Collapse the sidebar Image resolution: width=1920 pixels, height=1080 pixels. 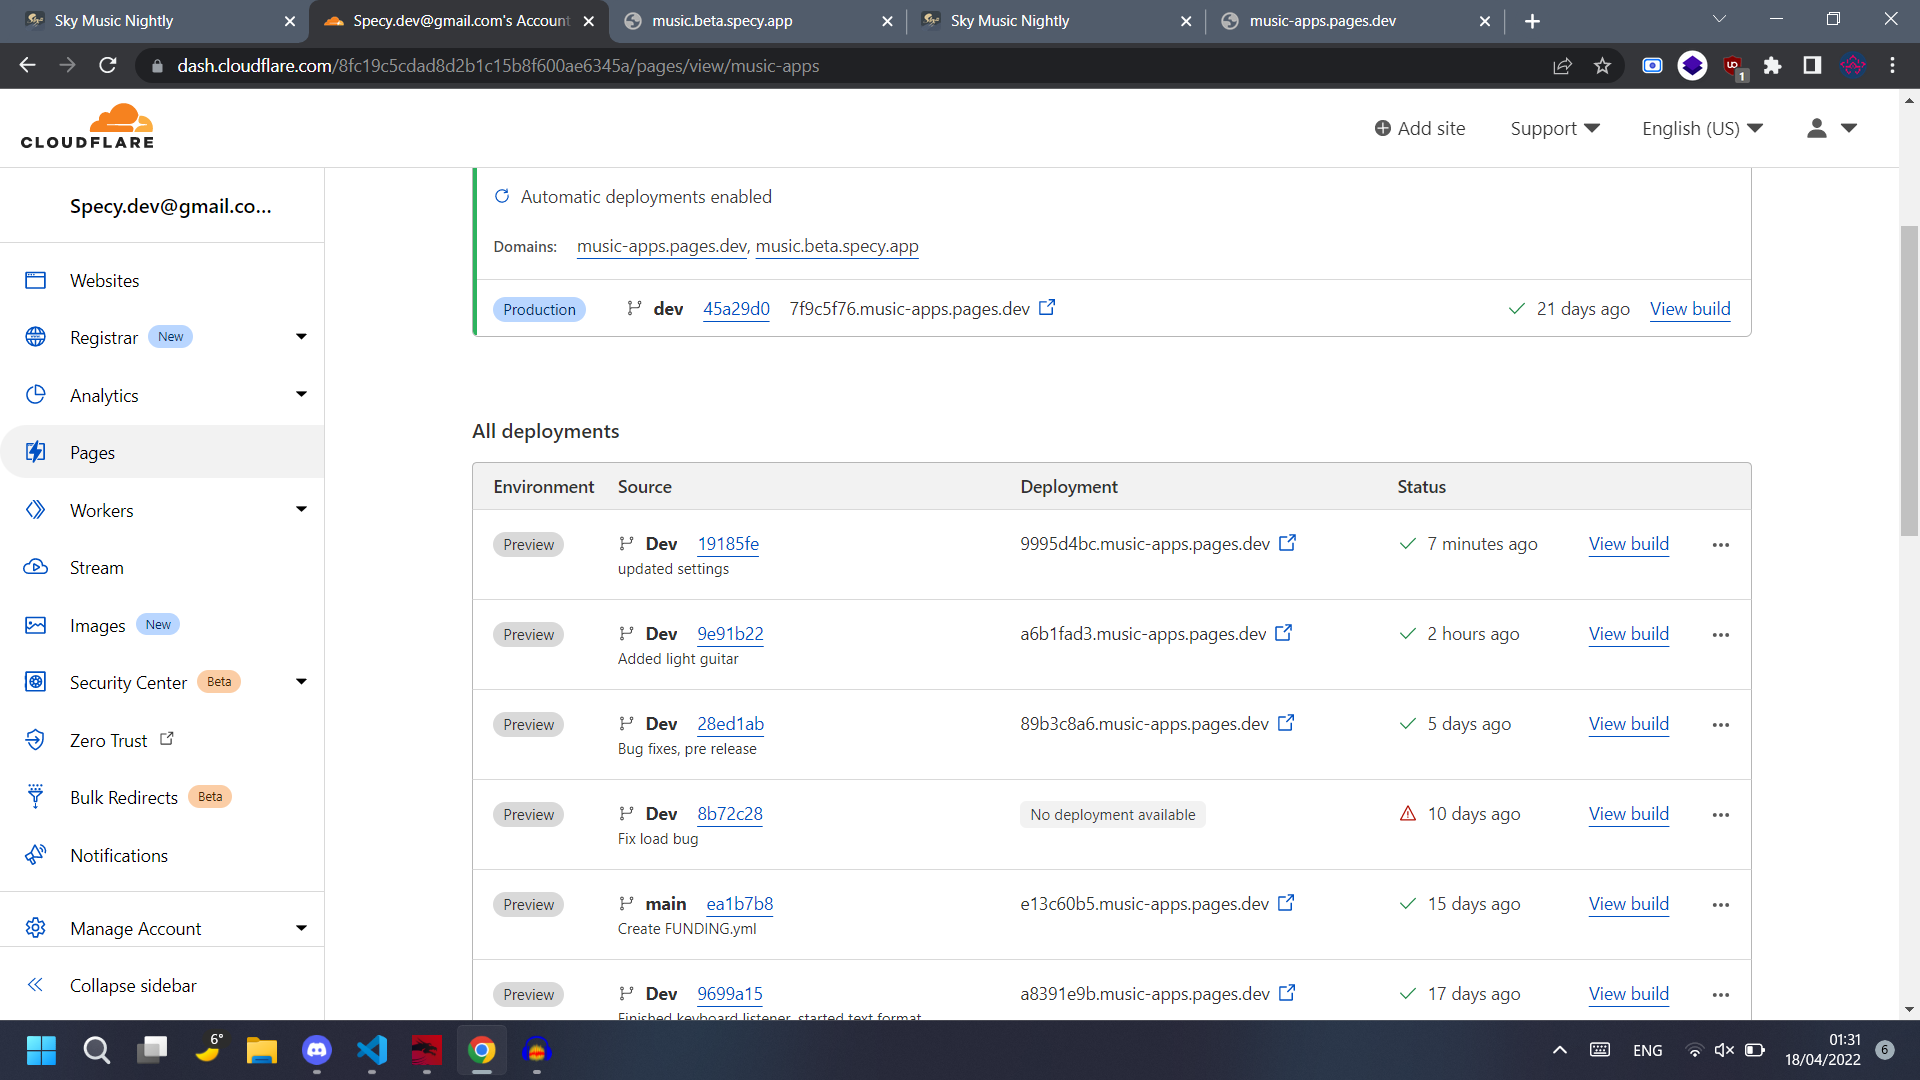coord(132,985)
